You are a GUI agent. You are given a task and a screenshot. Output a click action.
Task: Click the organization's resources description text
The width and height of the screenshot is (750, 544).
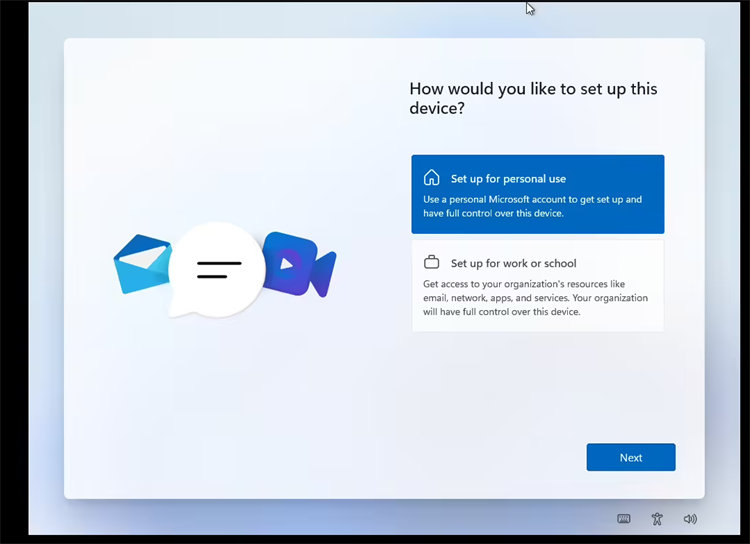(x=535, y=298)
